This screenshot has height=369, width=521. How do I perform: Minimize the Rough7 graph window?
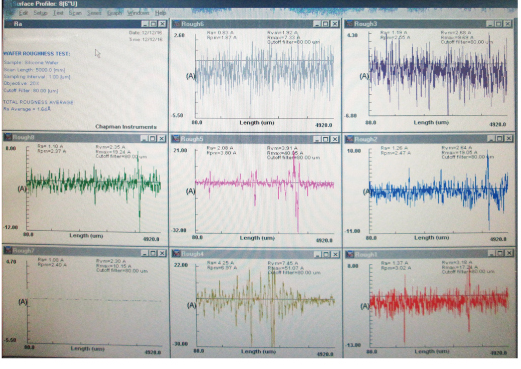pos(144,253)
